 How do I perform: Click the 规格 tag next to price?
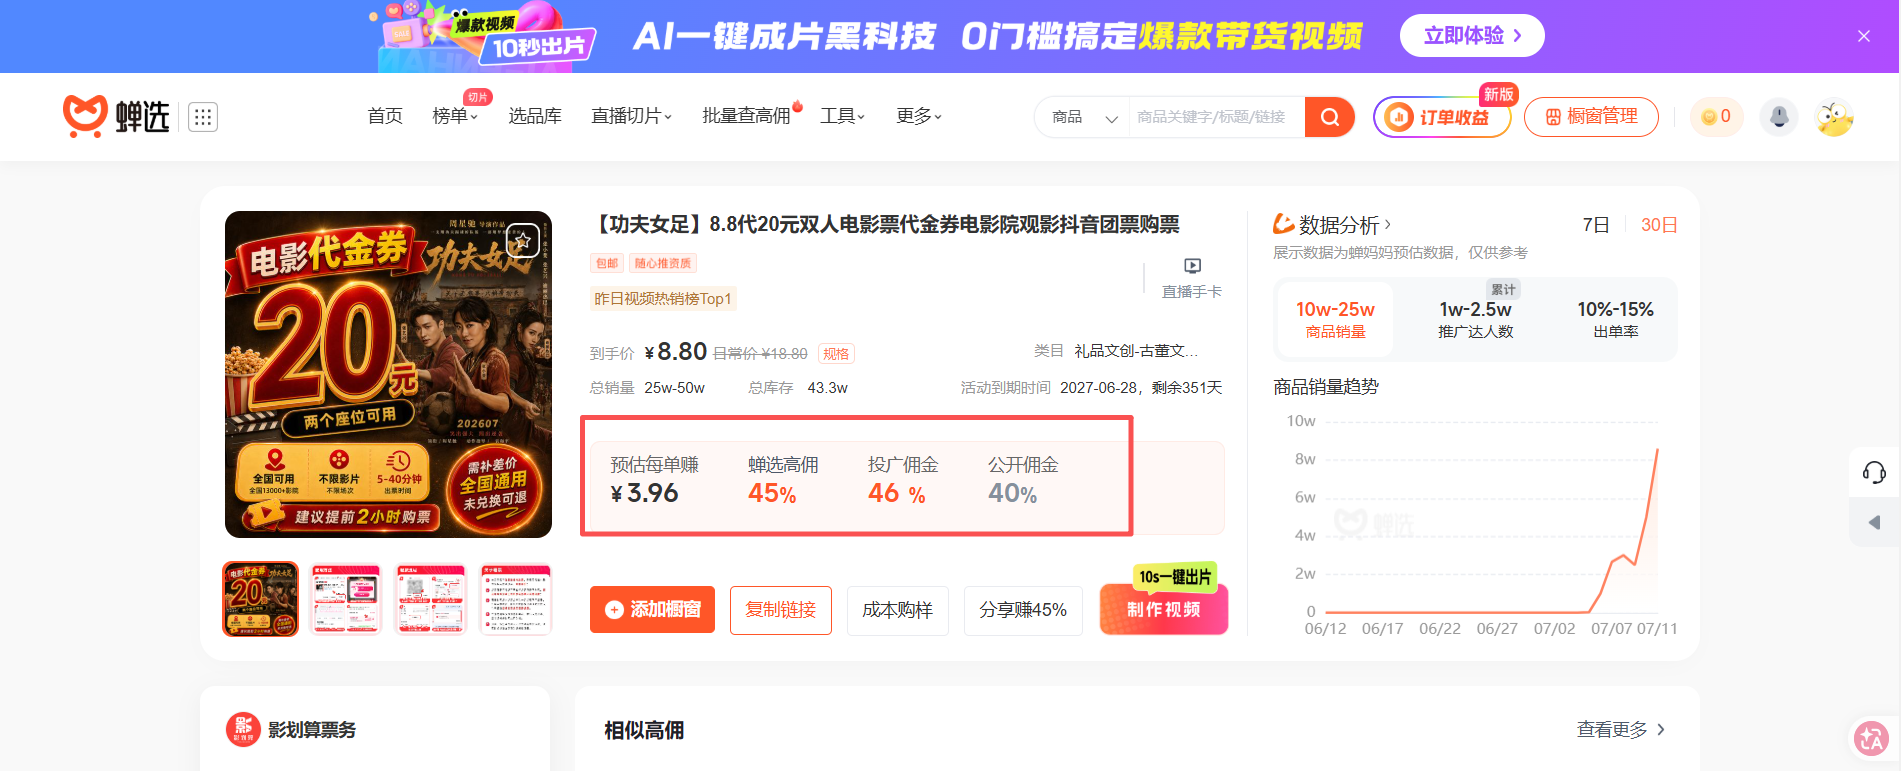(x=836, y=353)
